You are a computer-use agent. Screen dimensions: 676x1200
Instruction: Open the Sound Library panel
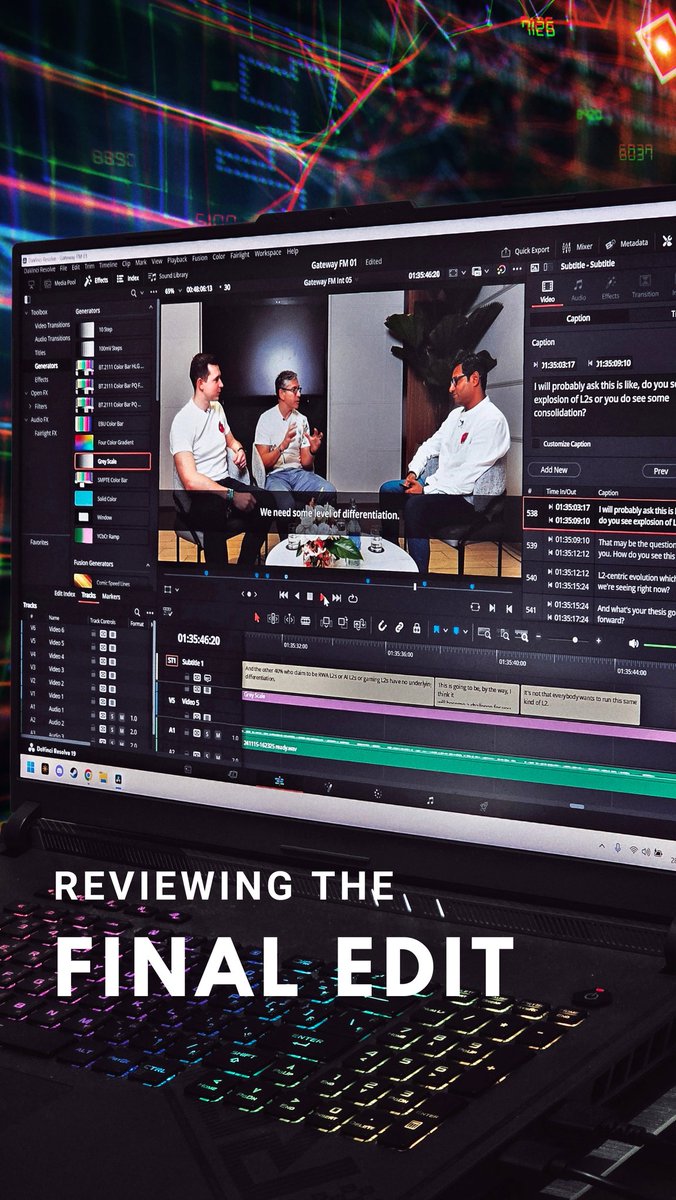(x=168, y=276)
